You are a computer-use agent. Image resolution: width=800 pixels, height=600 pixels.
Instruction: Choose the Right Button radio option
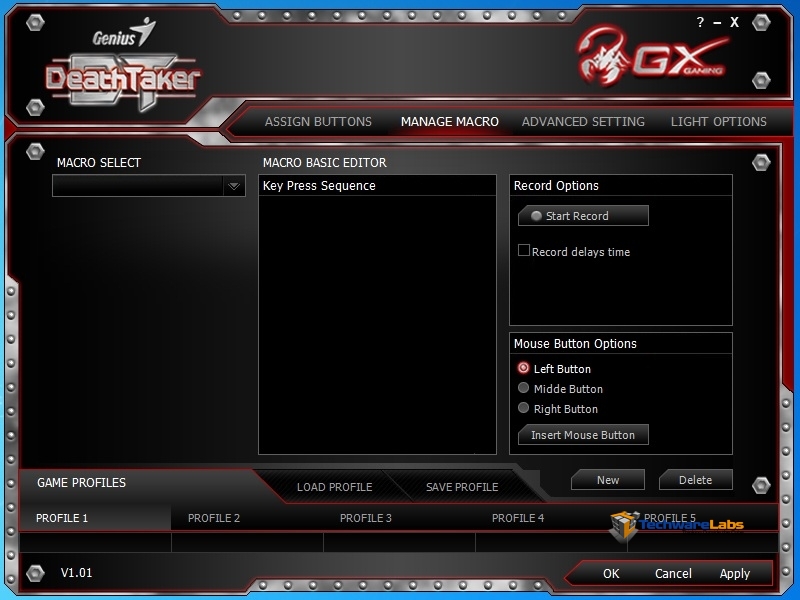click(523, 408)
